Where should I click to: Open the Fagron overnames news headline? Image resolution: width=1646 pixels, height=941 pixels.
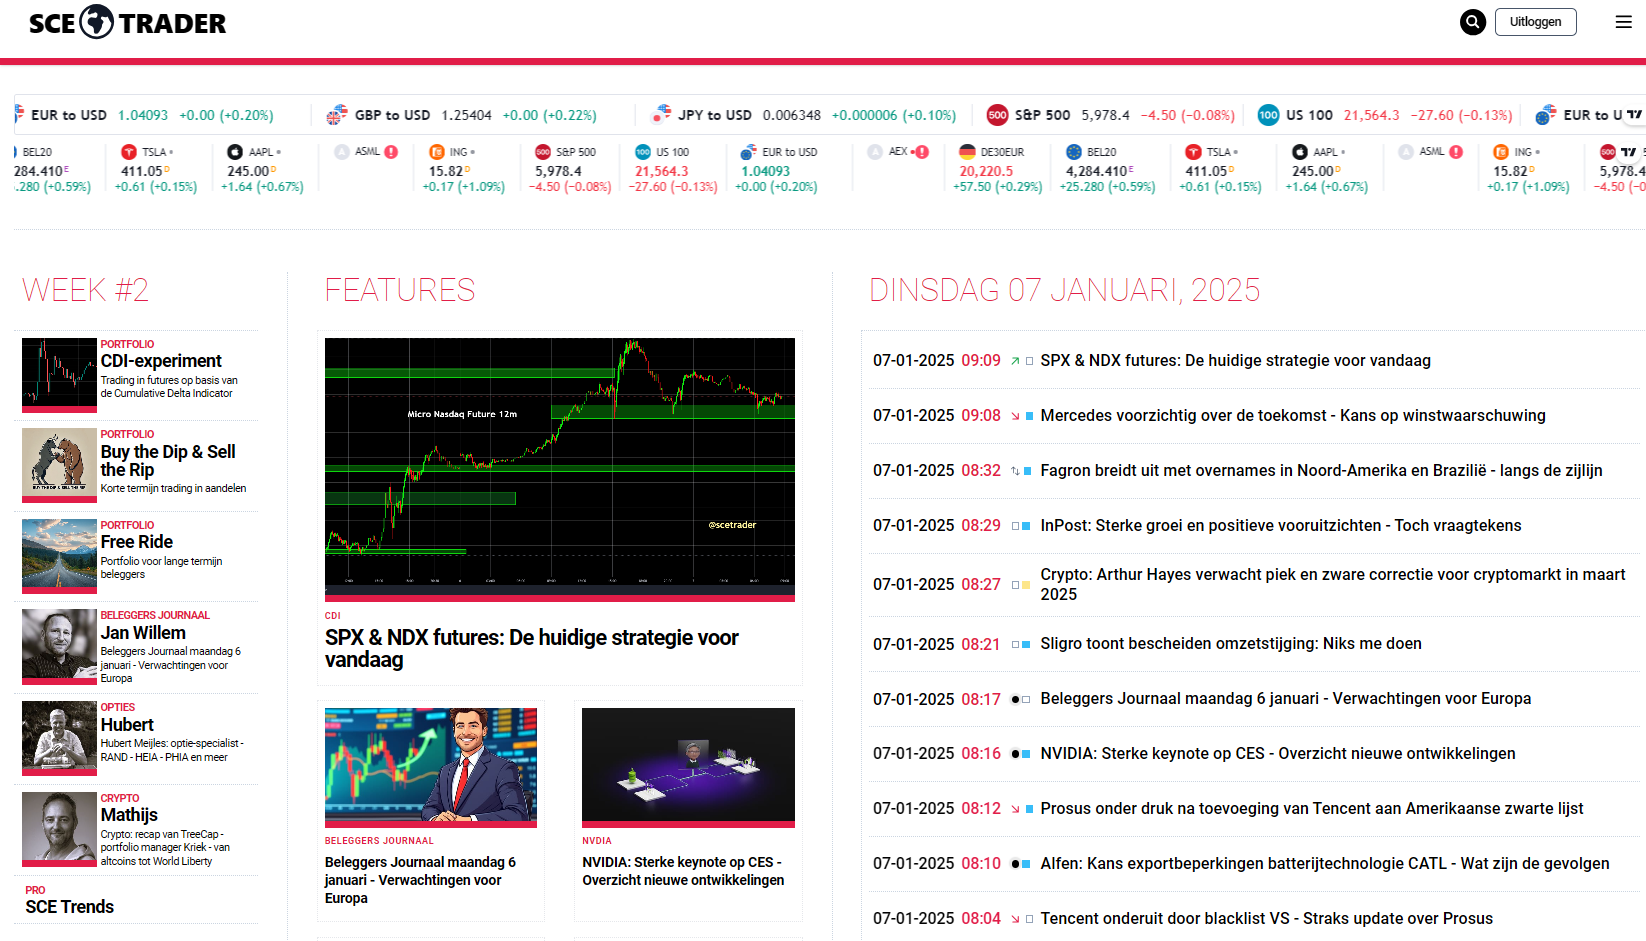click(1321, 471)
